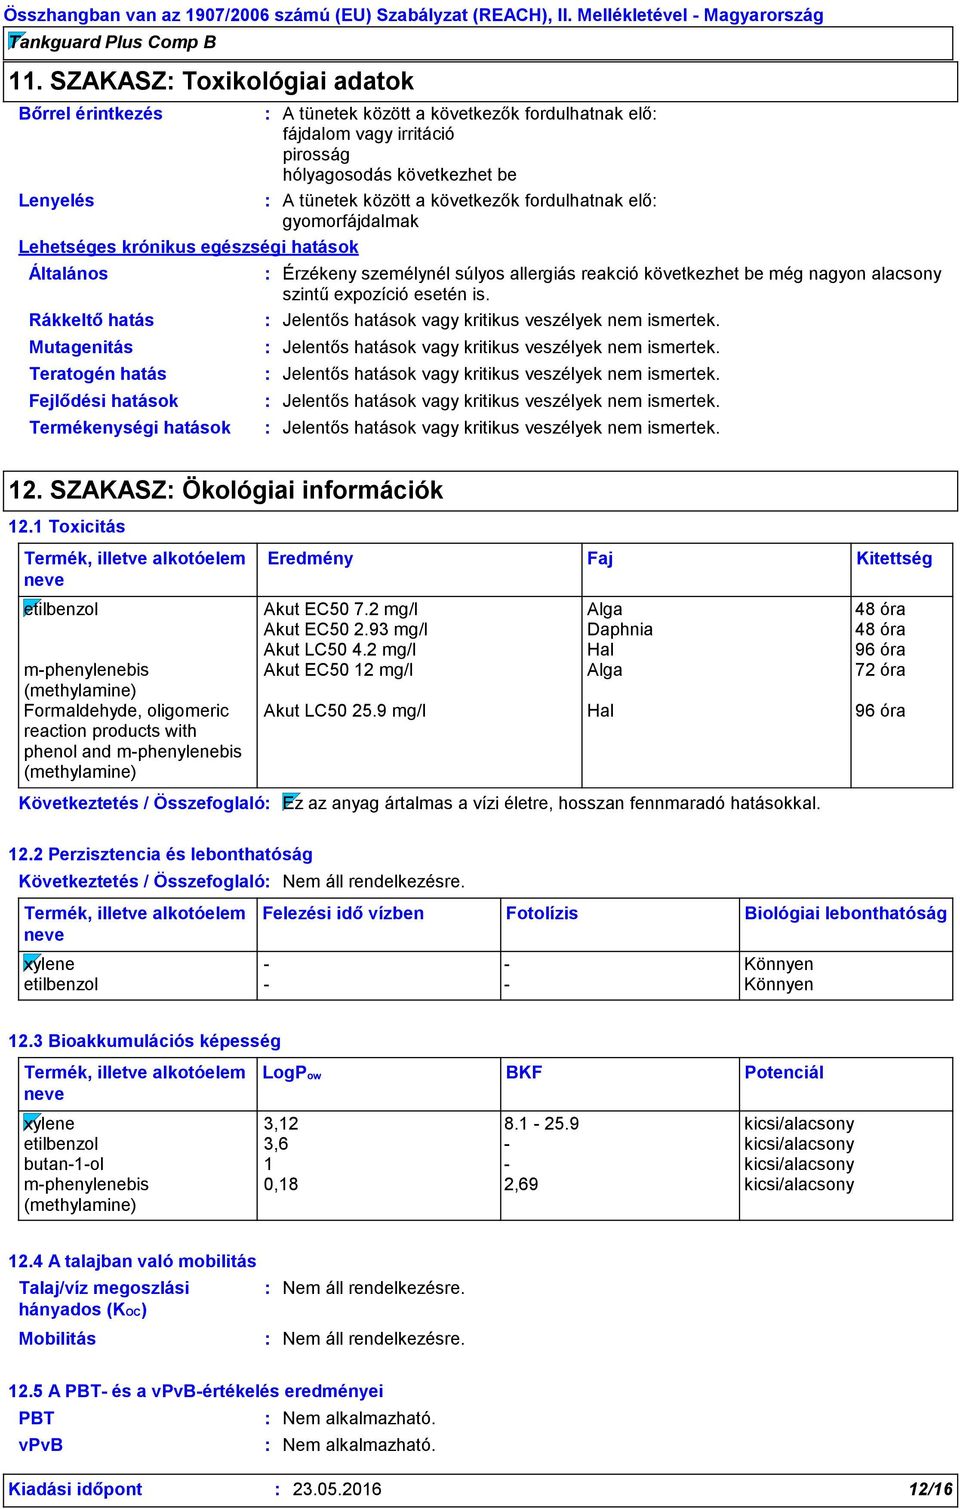Select the "BKF" column header
The height and width of the screenshot is (1509, 960).
524,1073
